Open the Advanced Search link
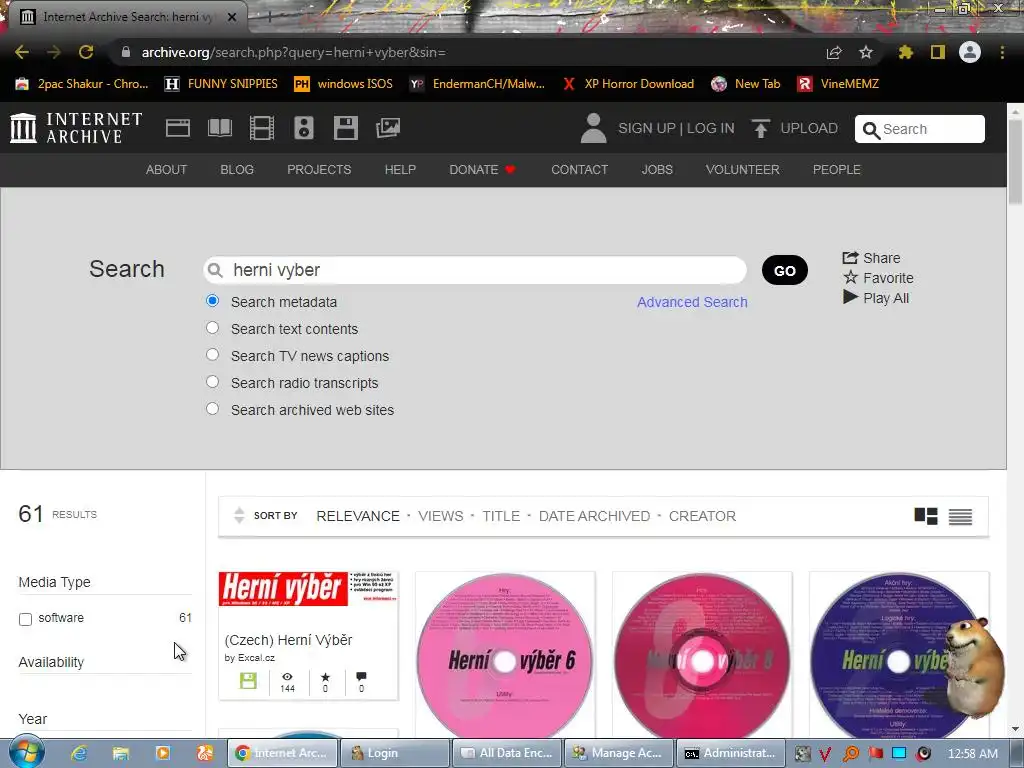The height and width of the screenshot is (768, 1024). coord(692,302)
